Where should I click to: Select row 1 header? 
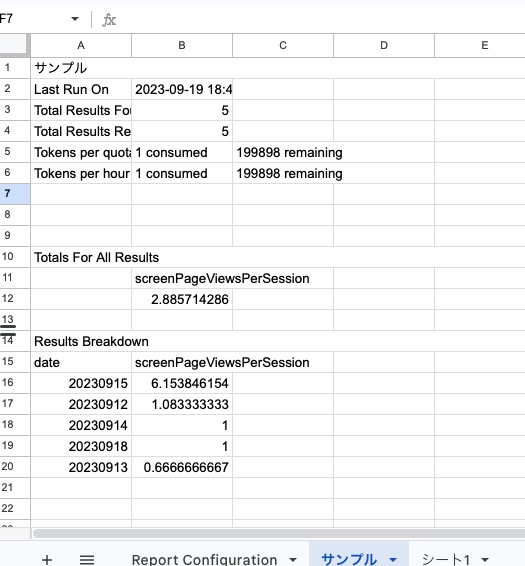click(15, 68)
